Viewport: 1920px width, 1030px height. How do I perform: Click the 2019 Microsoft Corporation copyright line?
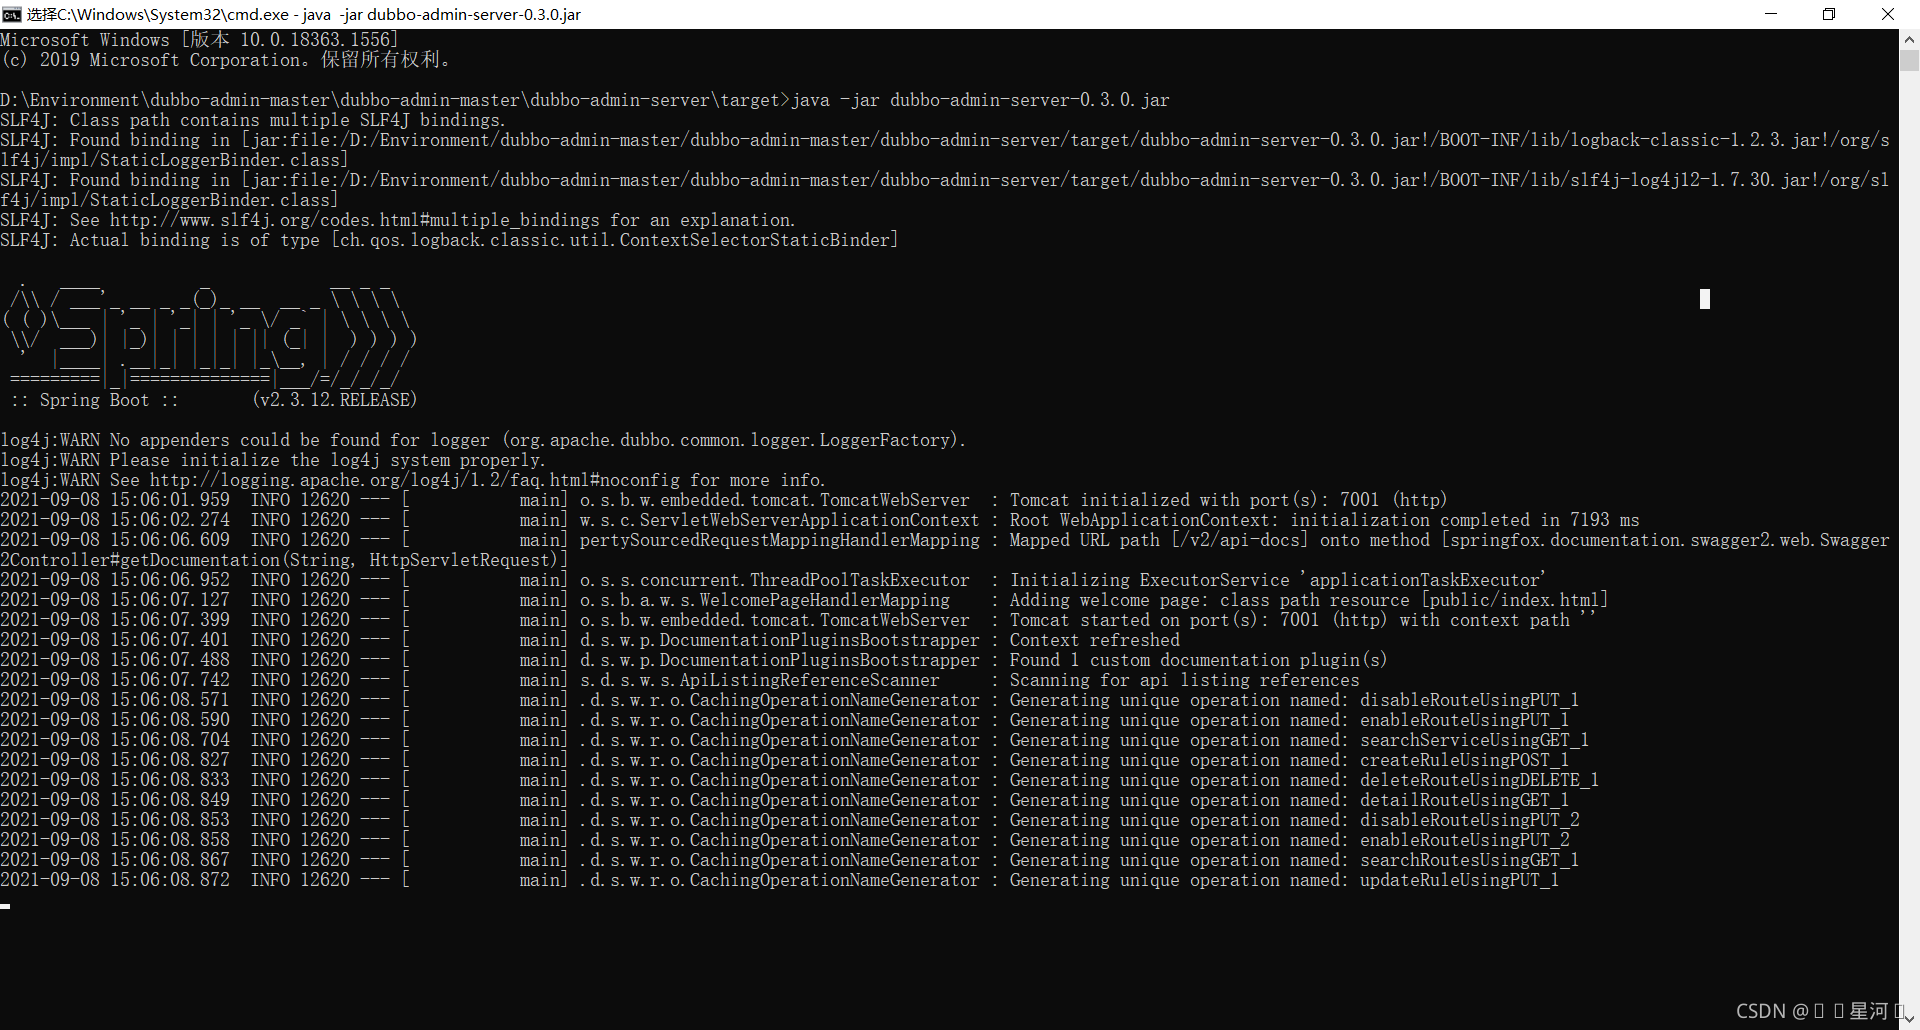click(x=227, y=60)
